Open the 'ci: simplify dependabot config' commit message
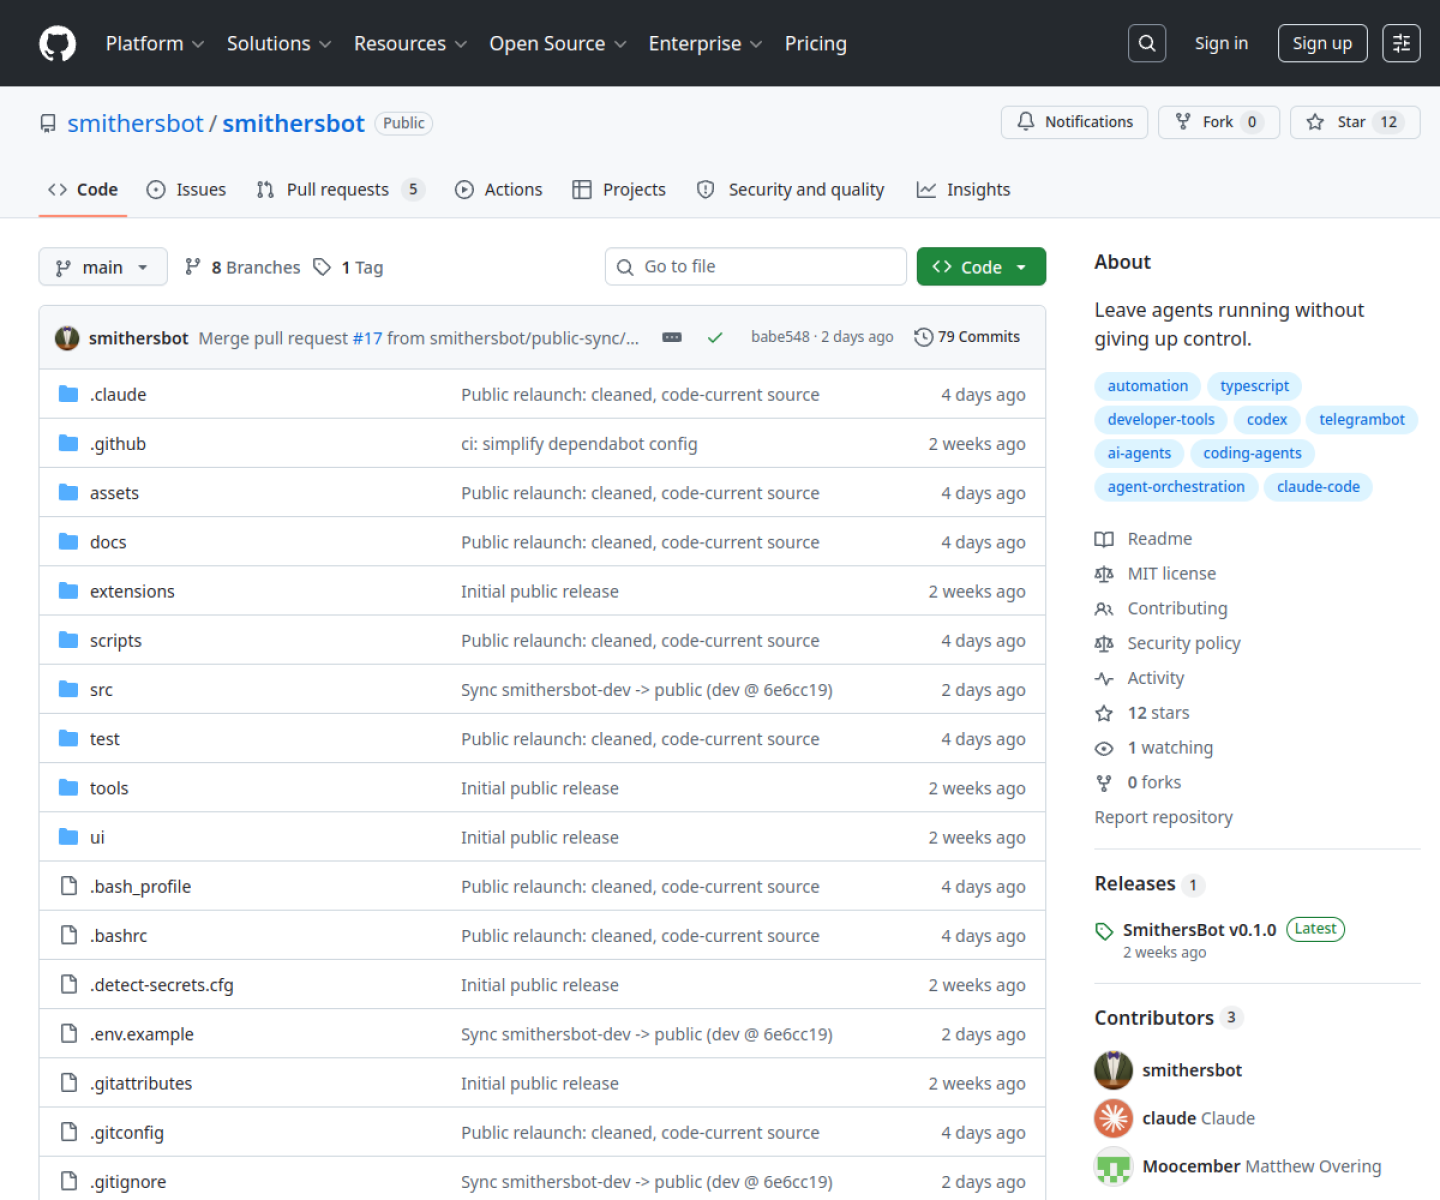Image resolution: width=1440 pixels, height=1200 pixels. 579,444
